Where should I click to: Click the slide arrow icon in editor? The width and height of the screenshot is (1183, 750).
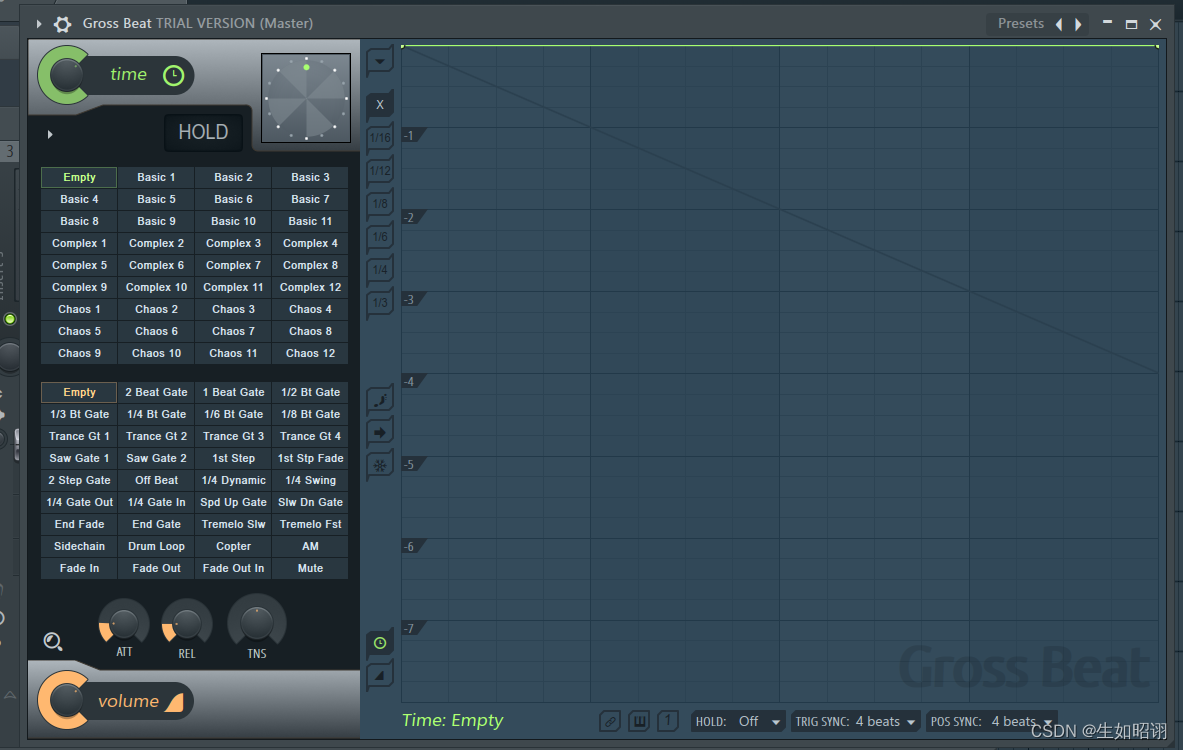point(379,432)
